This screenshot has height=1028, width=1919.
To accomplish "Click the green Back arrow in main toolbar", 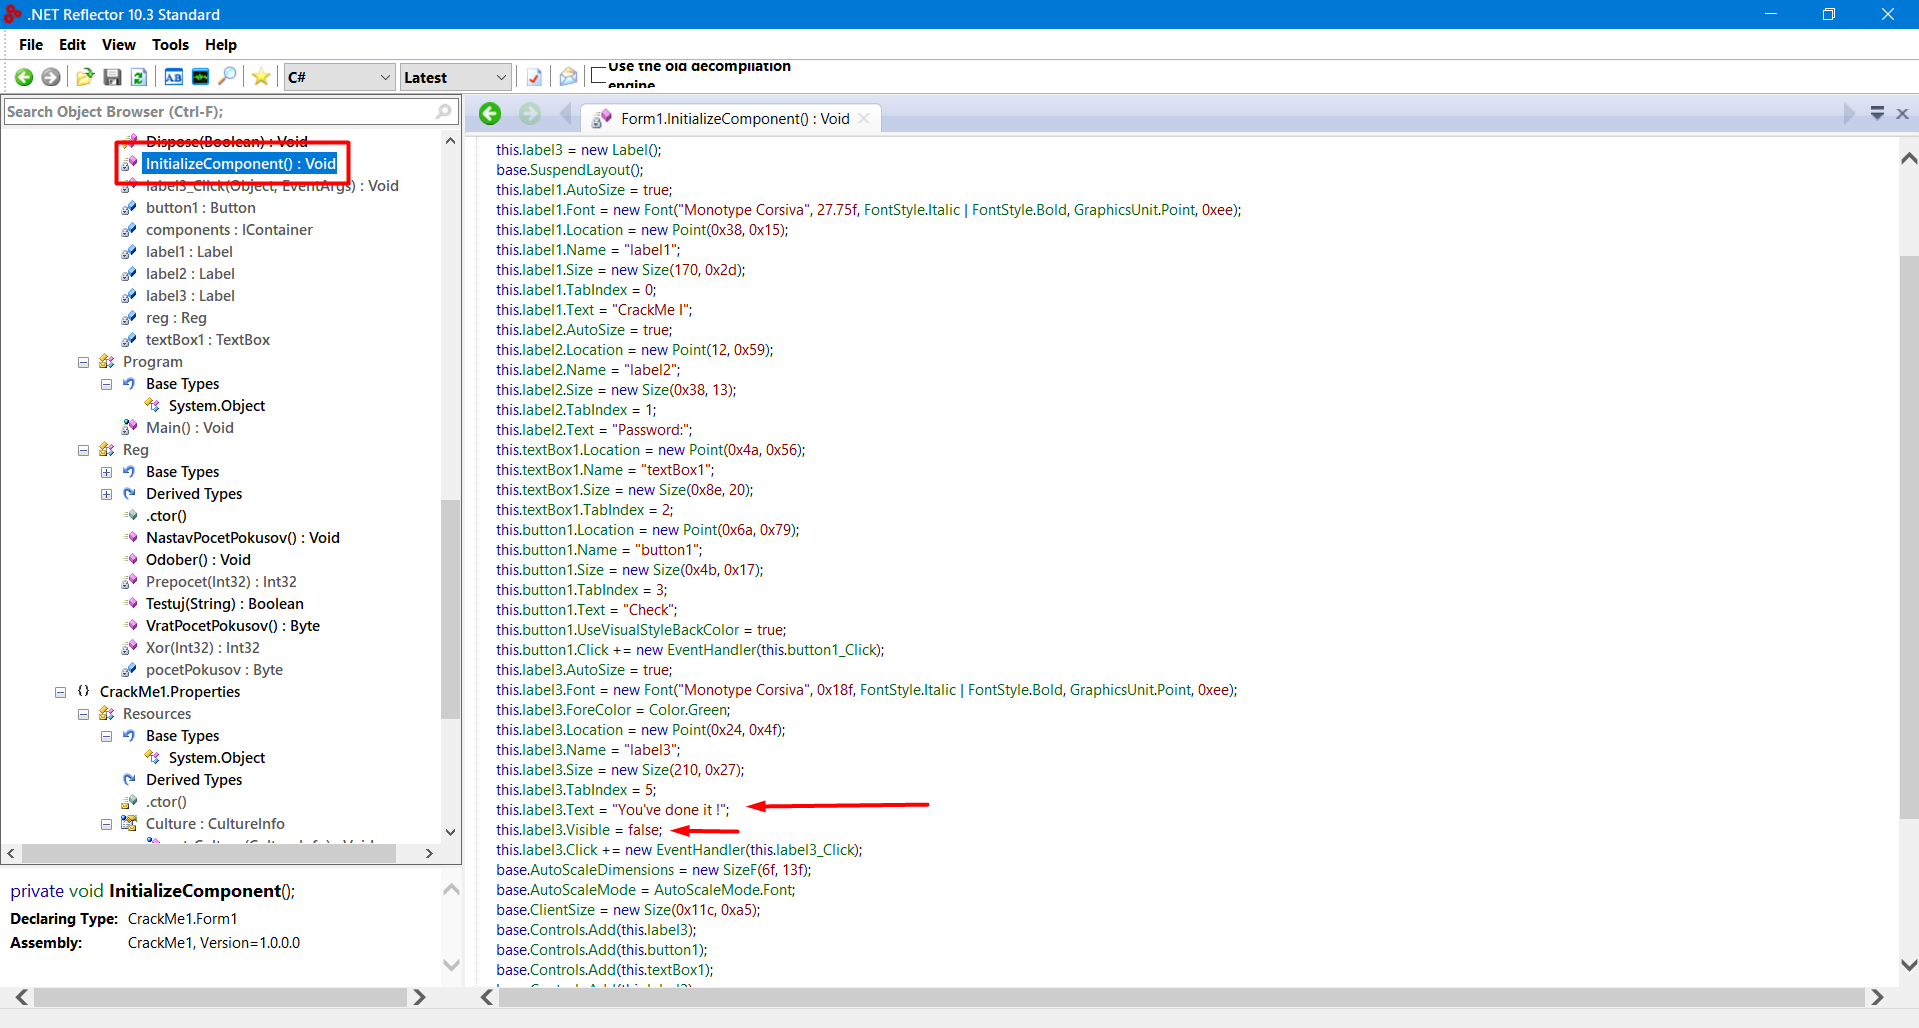I will tap(24, 77).
